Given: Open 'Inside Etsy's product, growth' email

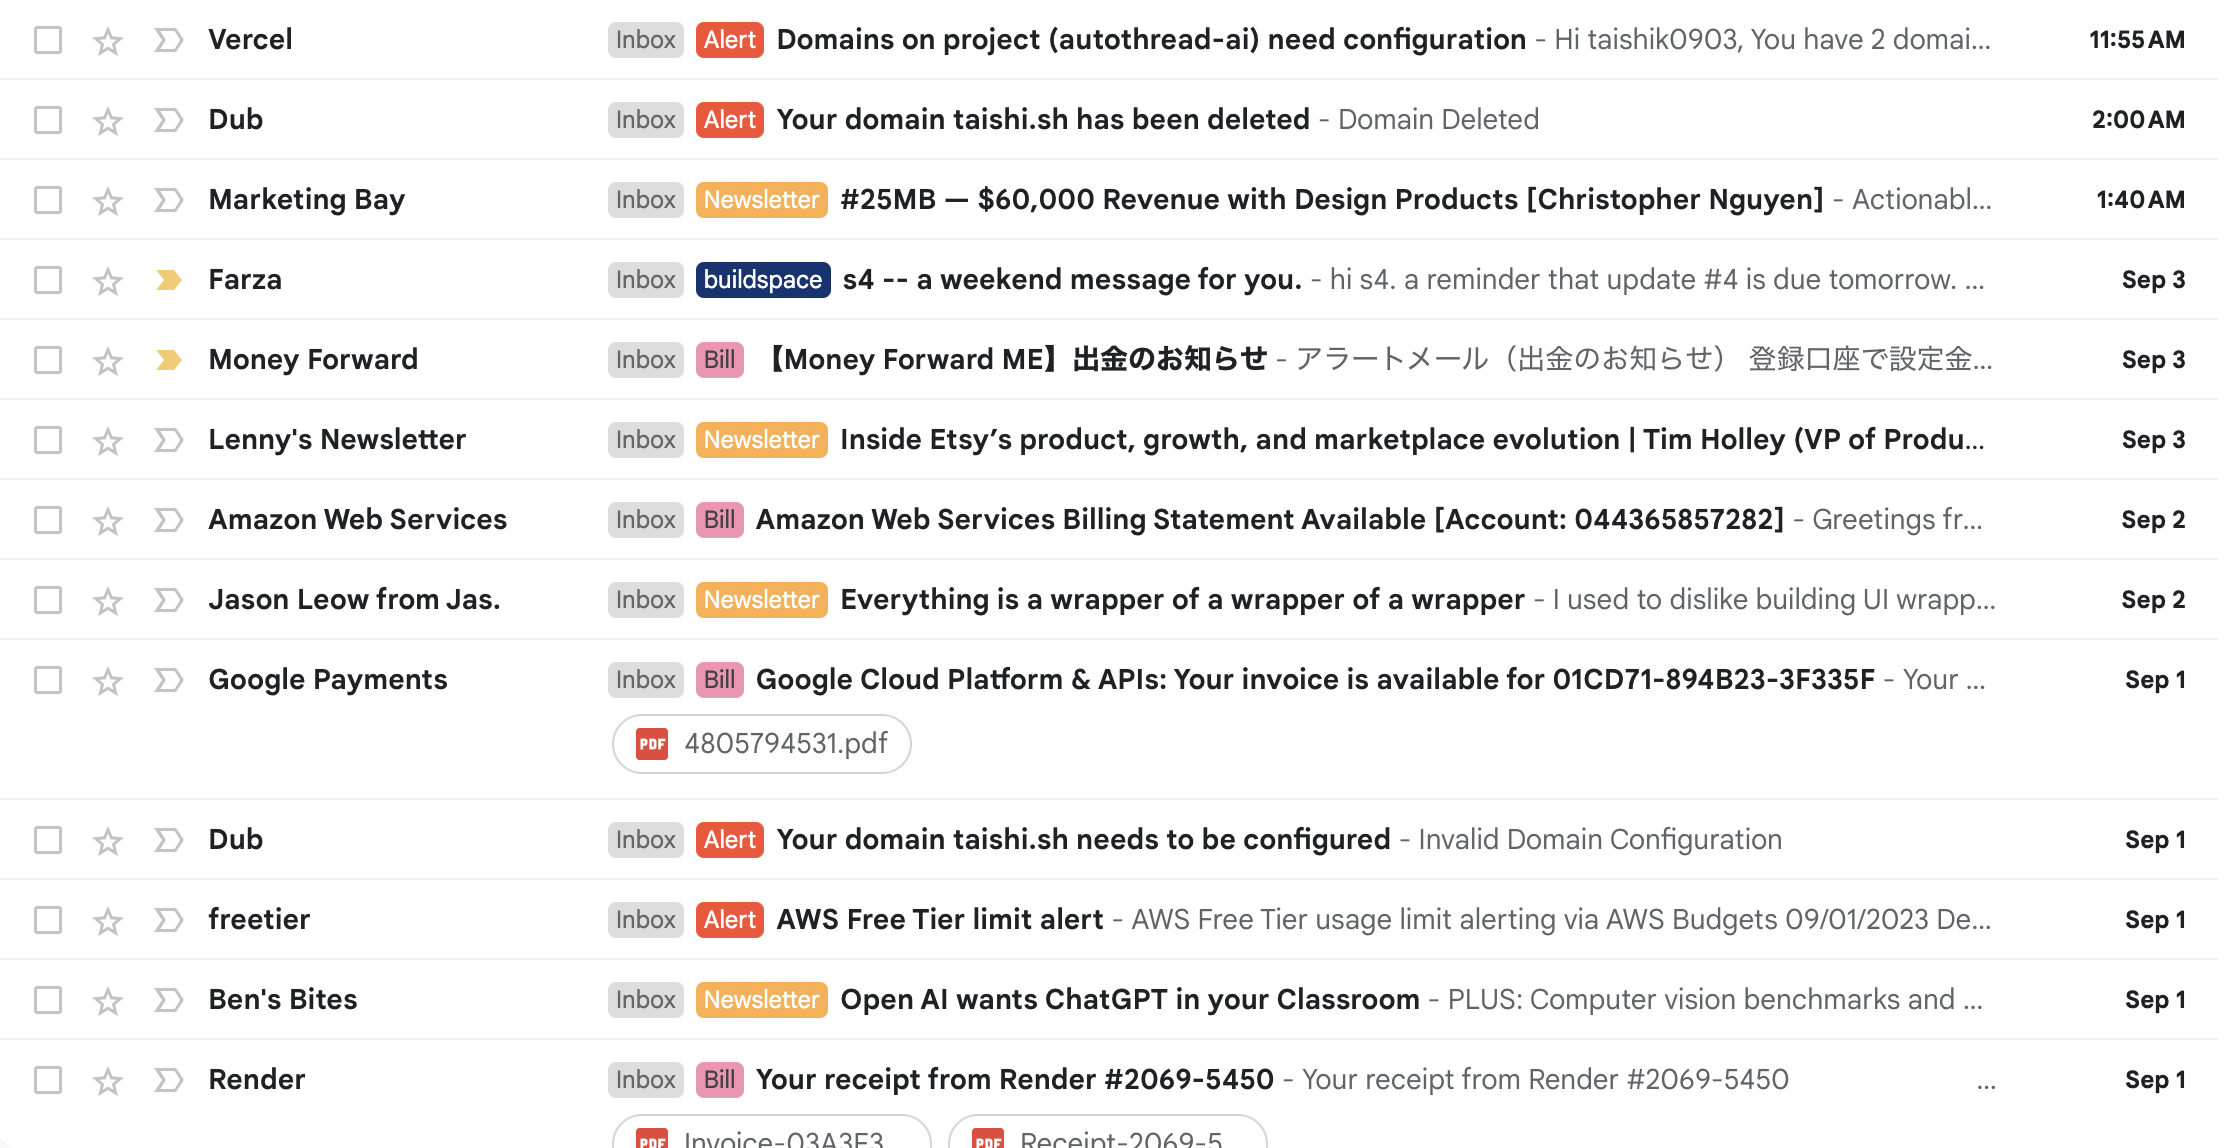Looking at the screenshot, I should coord(1412,440).
